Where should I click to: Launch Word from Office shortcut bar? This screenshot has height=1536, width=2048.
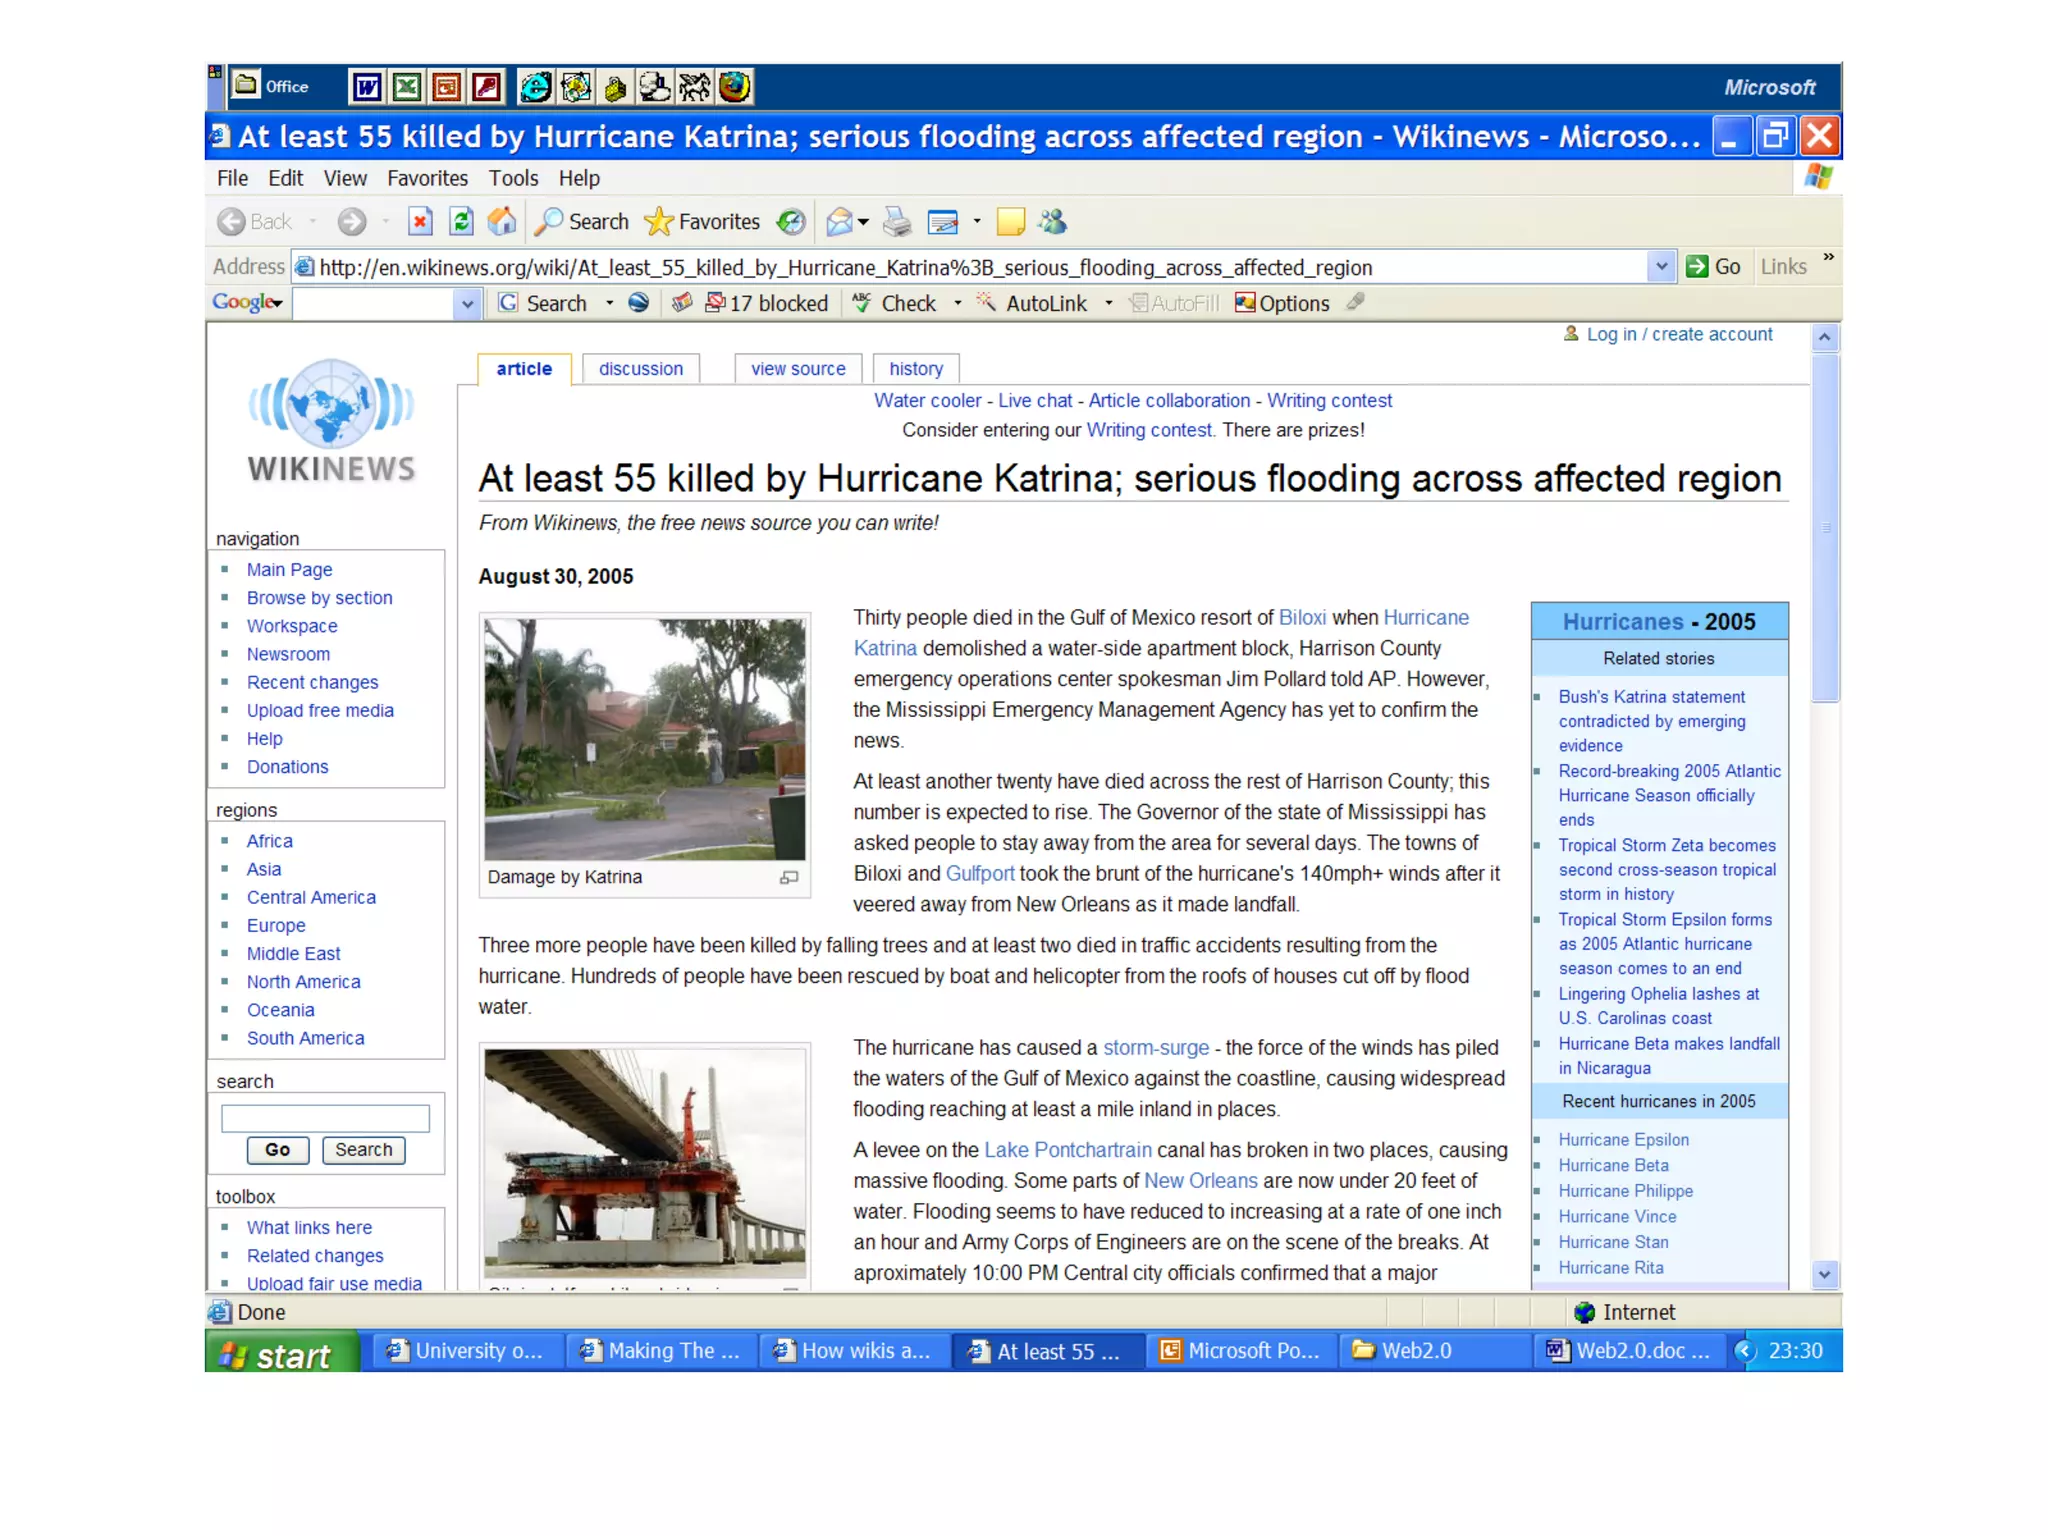367,88
